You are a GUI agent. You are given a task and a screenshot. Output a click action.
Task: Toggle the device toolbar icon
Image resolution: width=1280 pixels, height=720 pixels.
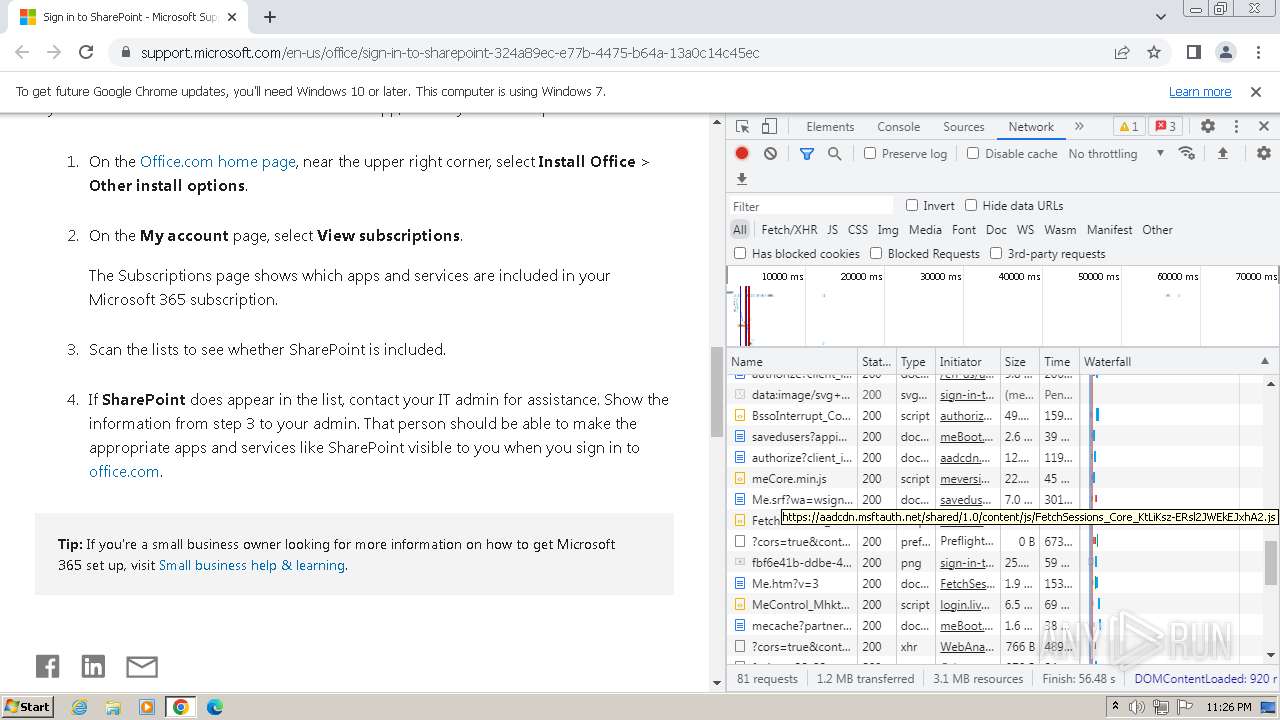[x=769, y=127]
